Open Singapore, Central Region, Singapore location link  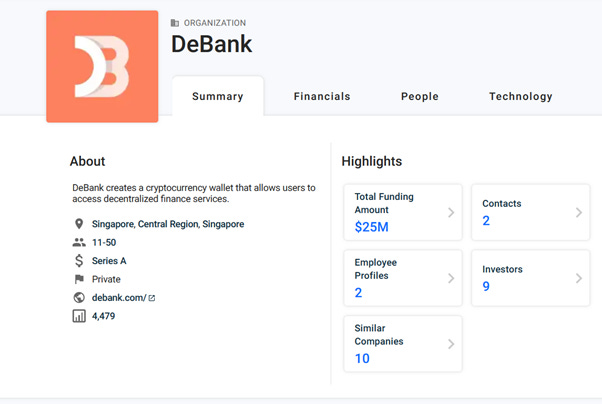[168, 224]
